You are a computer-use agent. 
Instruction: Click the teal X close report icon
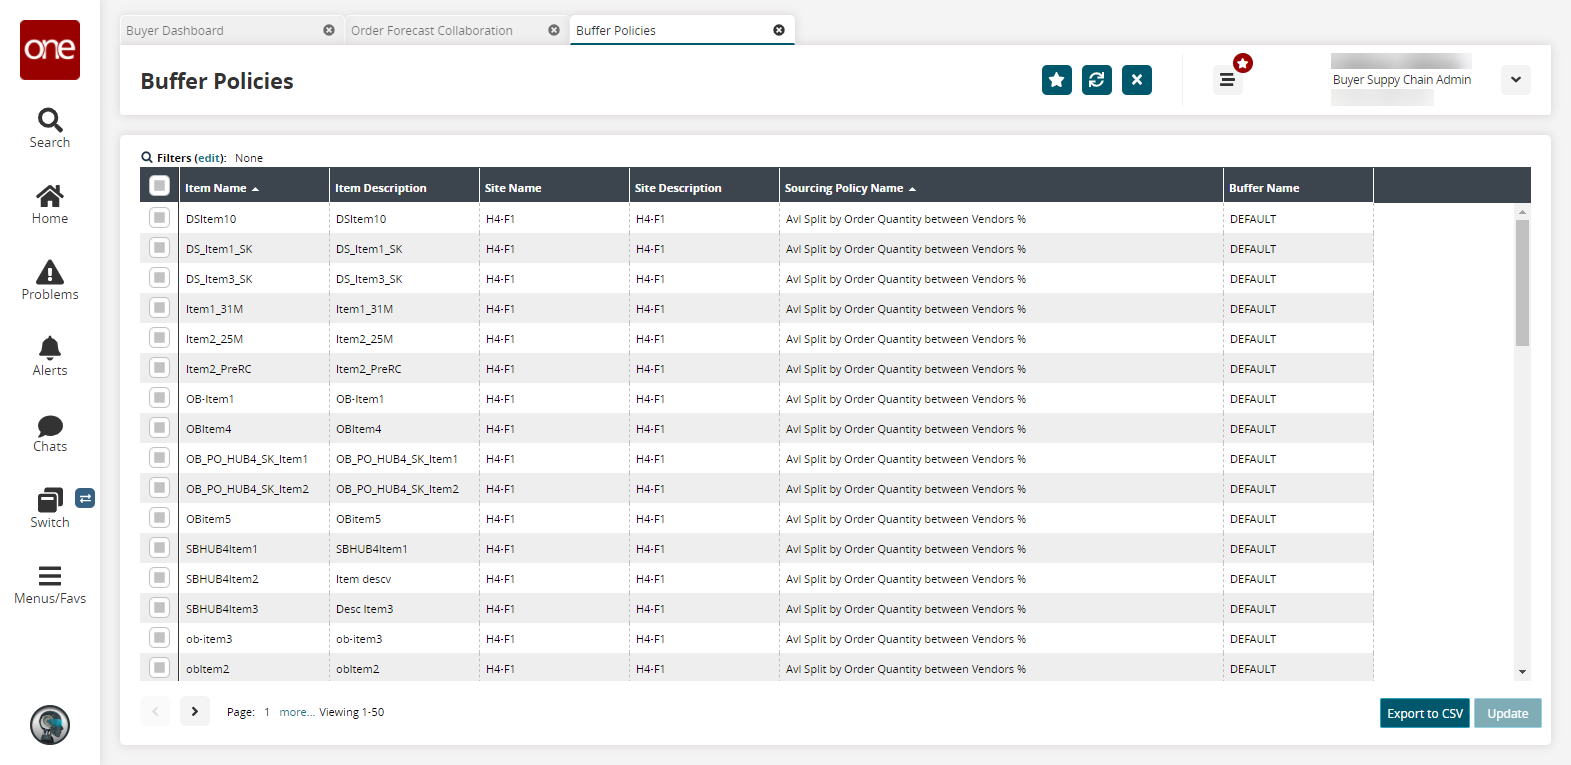1136,80
